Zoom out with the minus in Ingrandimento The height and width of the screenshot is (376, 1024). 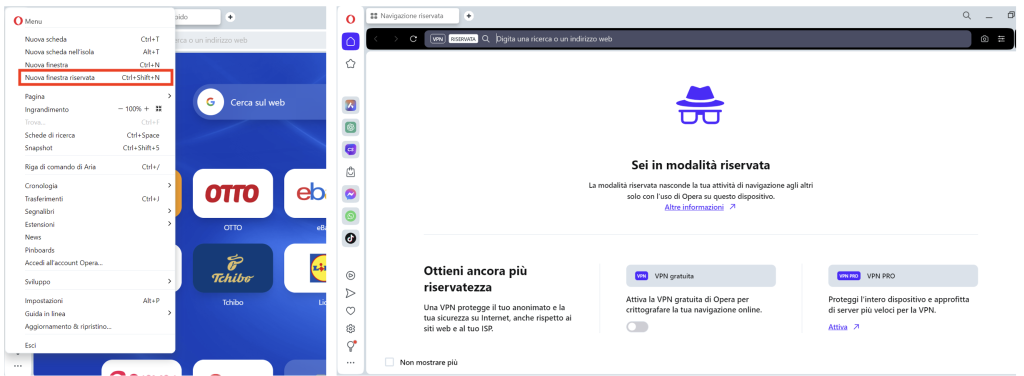(120, 109)
